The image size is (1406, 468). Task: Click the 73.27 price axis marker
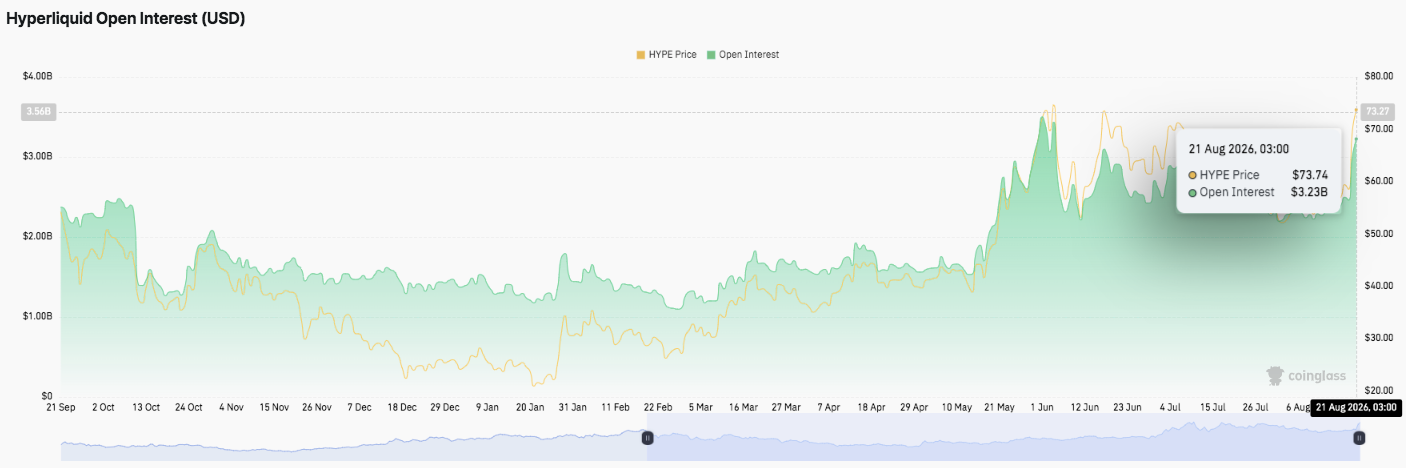pos(1377,111)
